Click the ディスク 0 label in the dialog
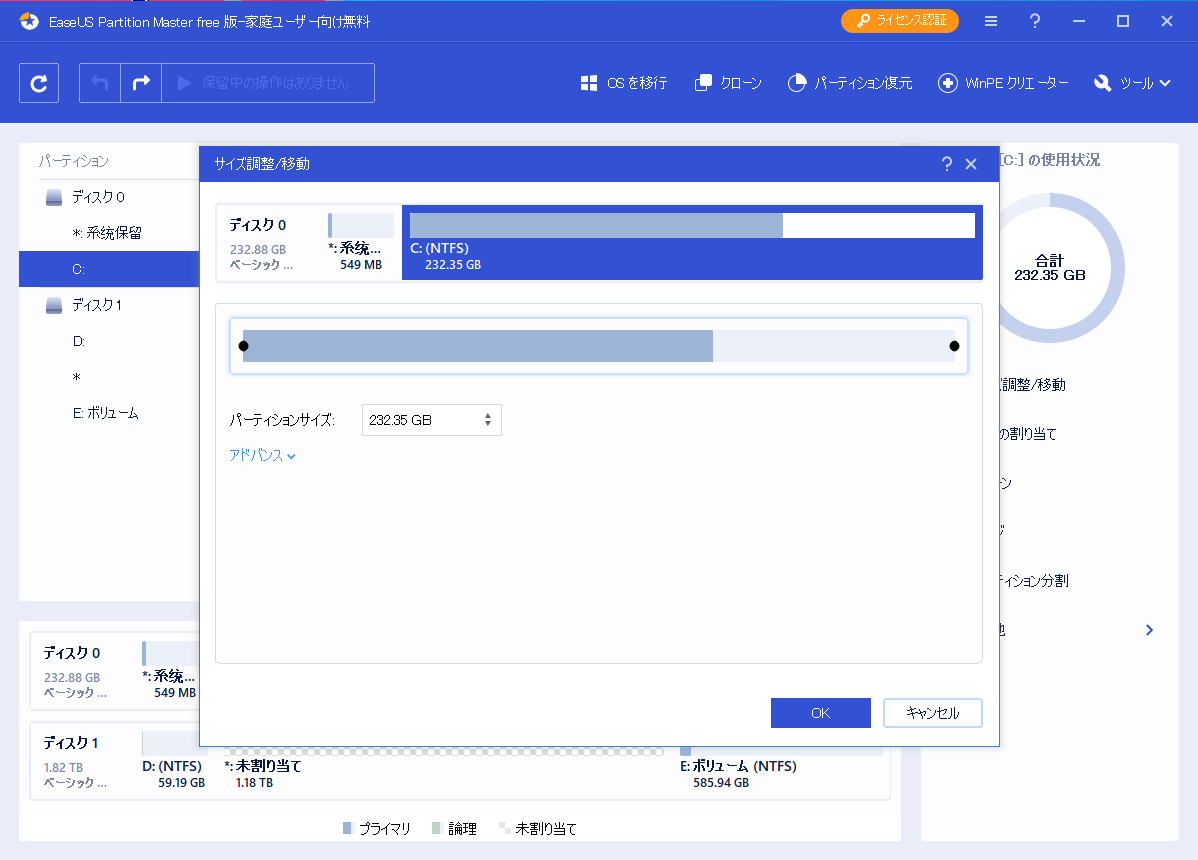The image size is (1198, 860). point(258,225)
